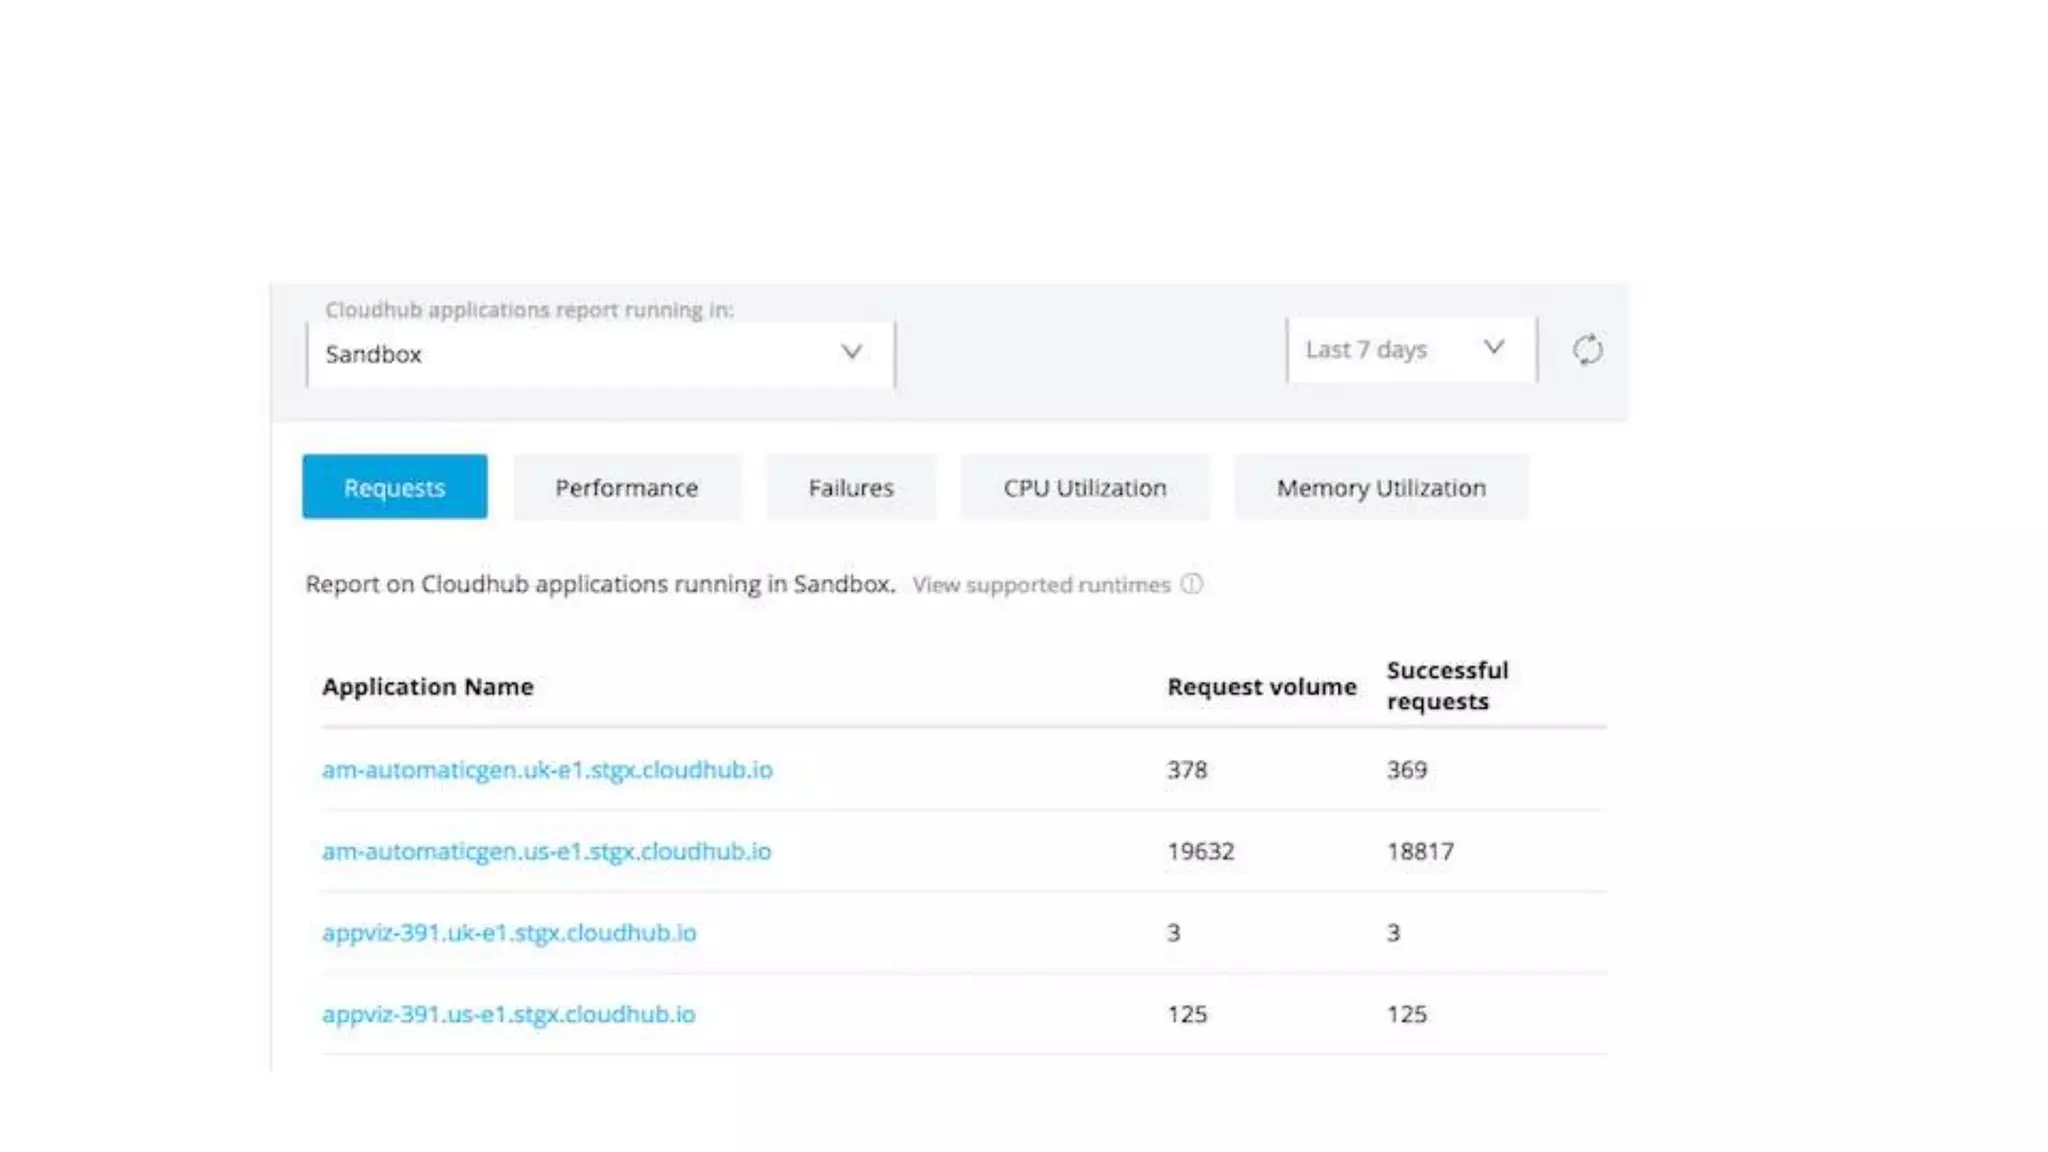This screenshot has height=1152, width=2048.
Task: Open am-automaticgen.uk-e1.stgx.cloudhub.io application link
Action: click(547, 770)
